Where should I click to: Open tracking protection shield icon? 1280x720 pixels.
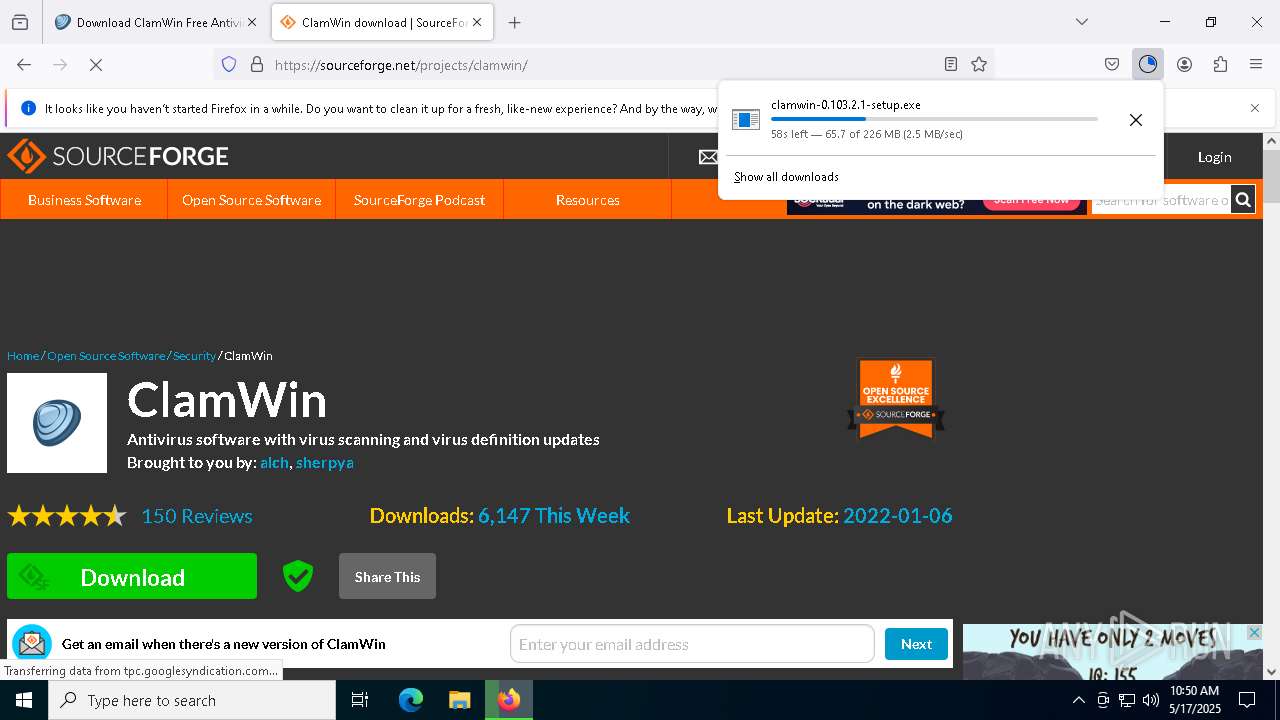pyautogui.click(x=229, y=64)
